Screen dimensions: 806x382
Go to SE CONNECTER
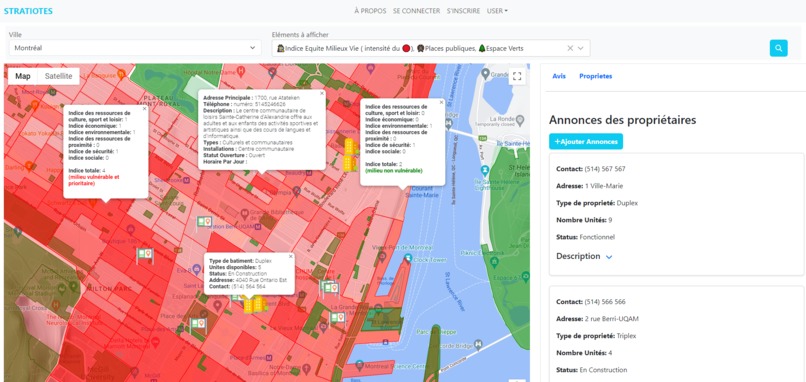point(416,11)
